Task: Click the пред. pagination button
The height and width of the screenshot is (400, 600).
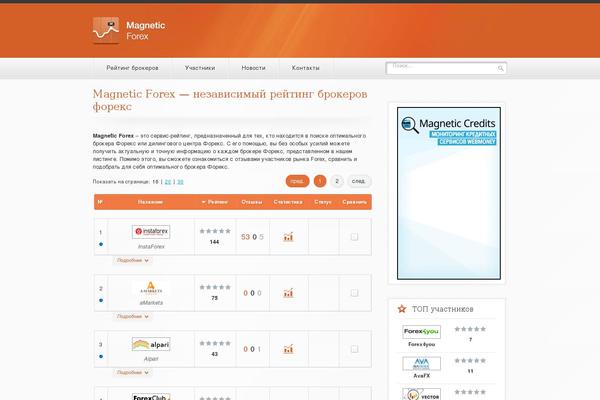Action: (297, 181)
